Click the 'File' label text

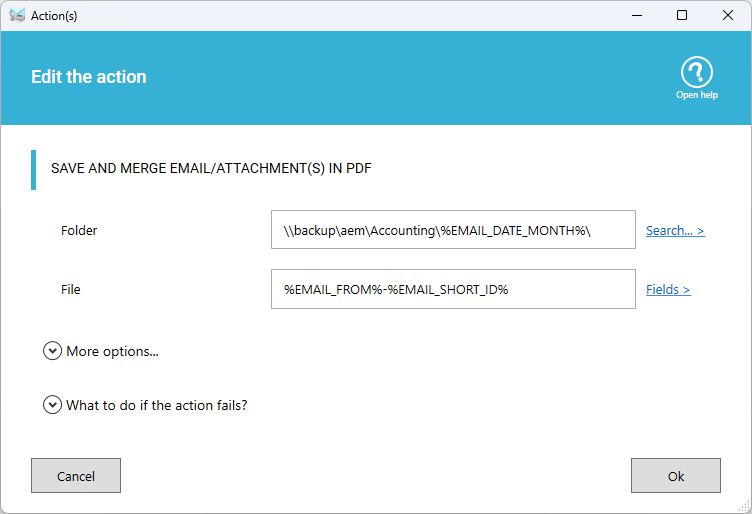pos(70,290)
